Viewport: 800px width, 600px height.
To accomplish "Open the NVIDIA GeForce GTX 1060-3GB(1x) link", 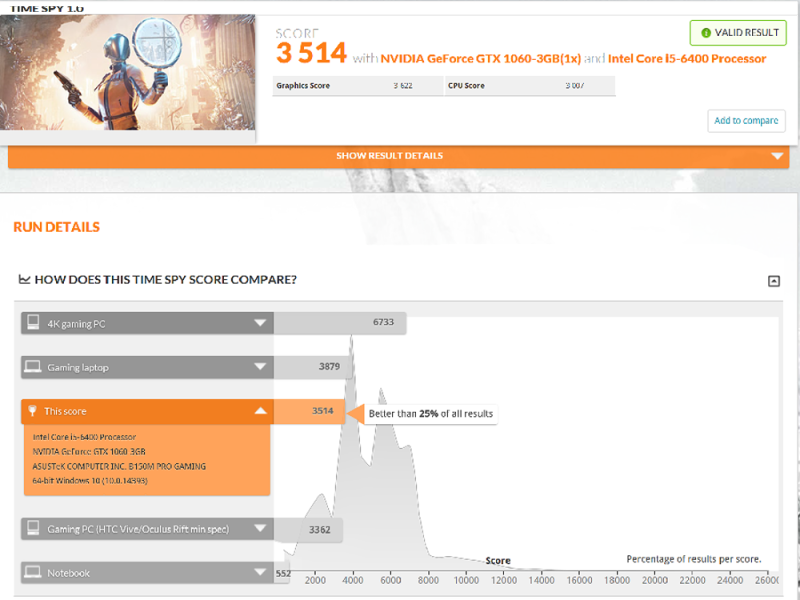I will pos(481,59).
